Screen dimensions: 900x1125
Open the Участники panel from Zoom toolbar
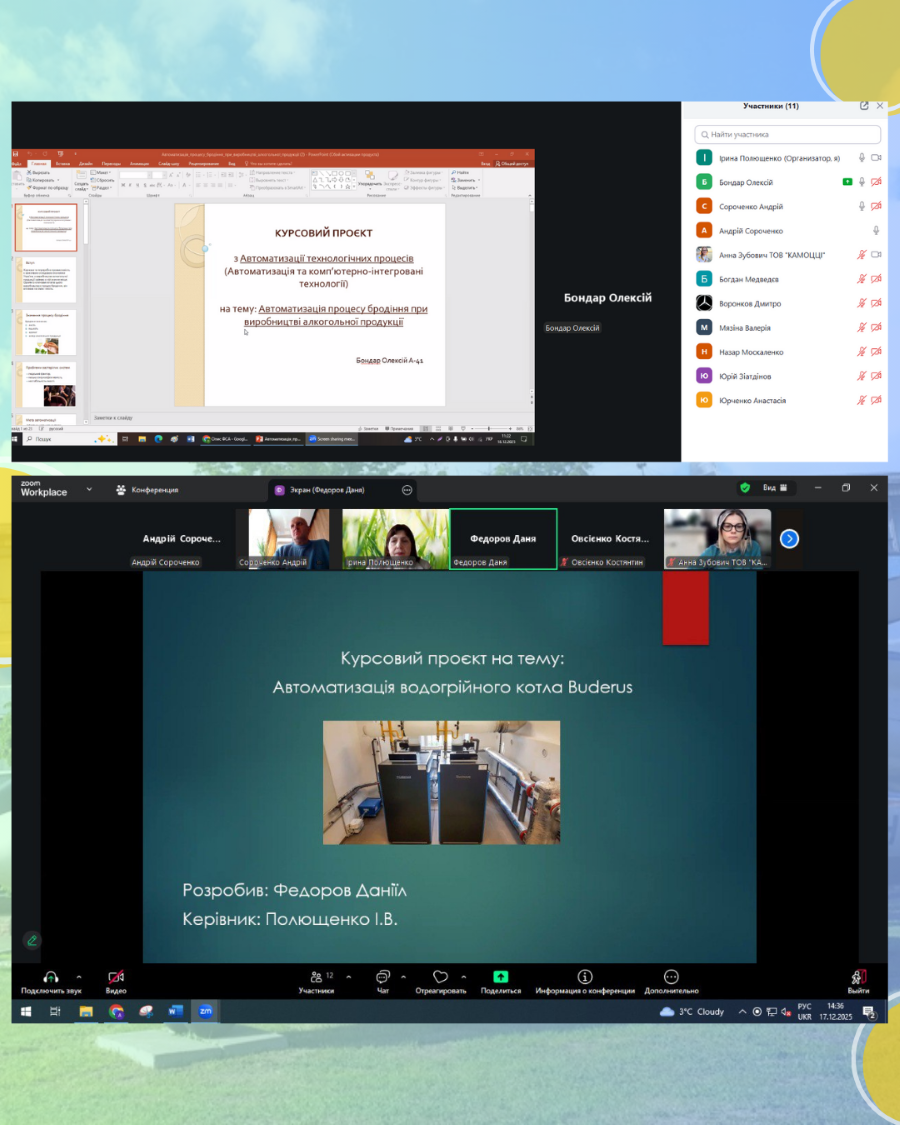(315, 977)
